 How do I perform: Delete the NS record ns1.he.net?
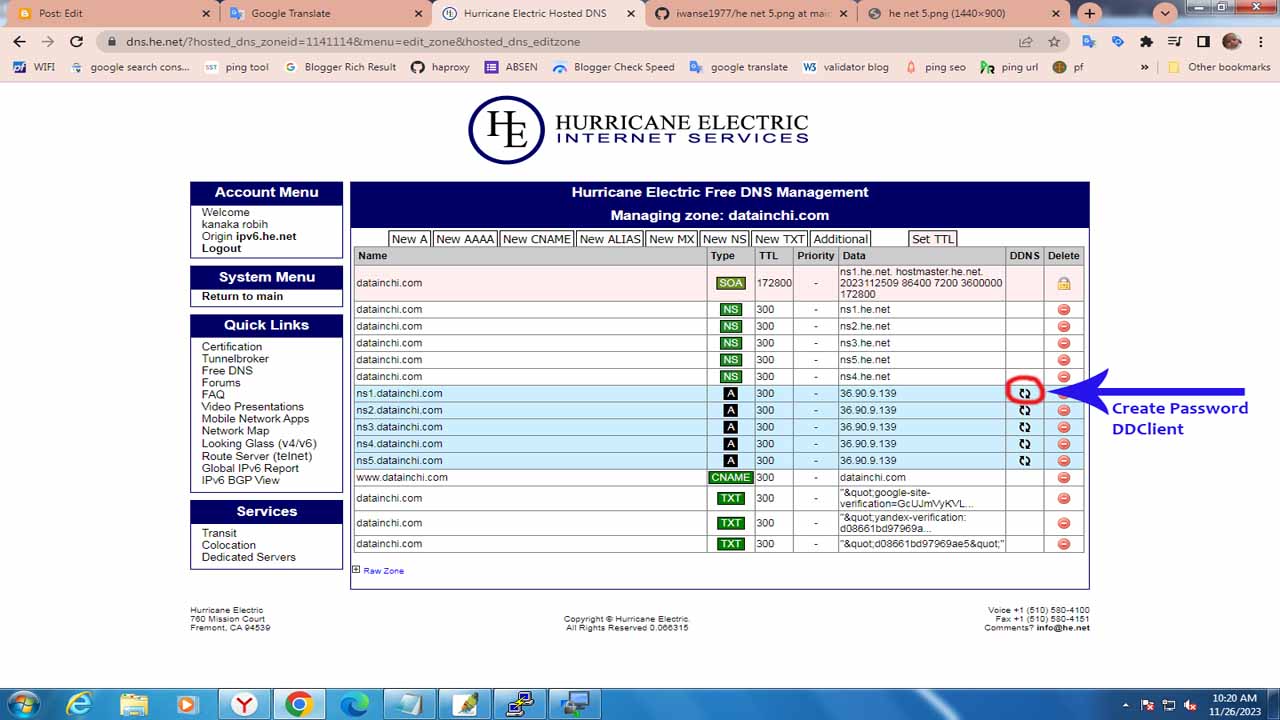coord(1064,310)
